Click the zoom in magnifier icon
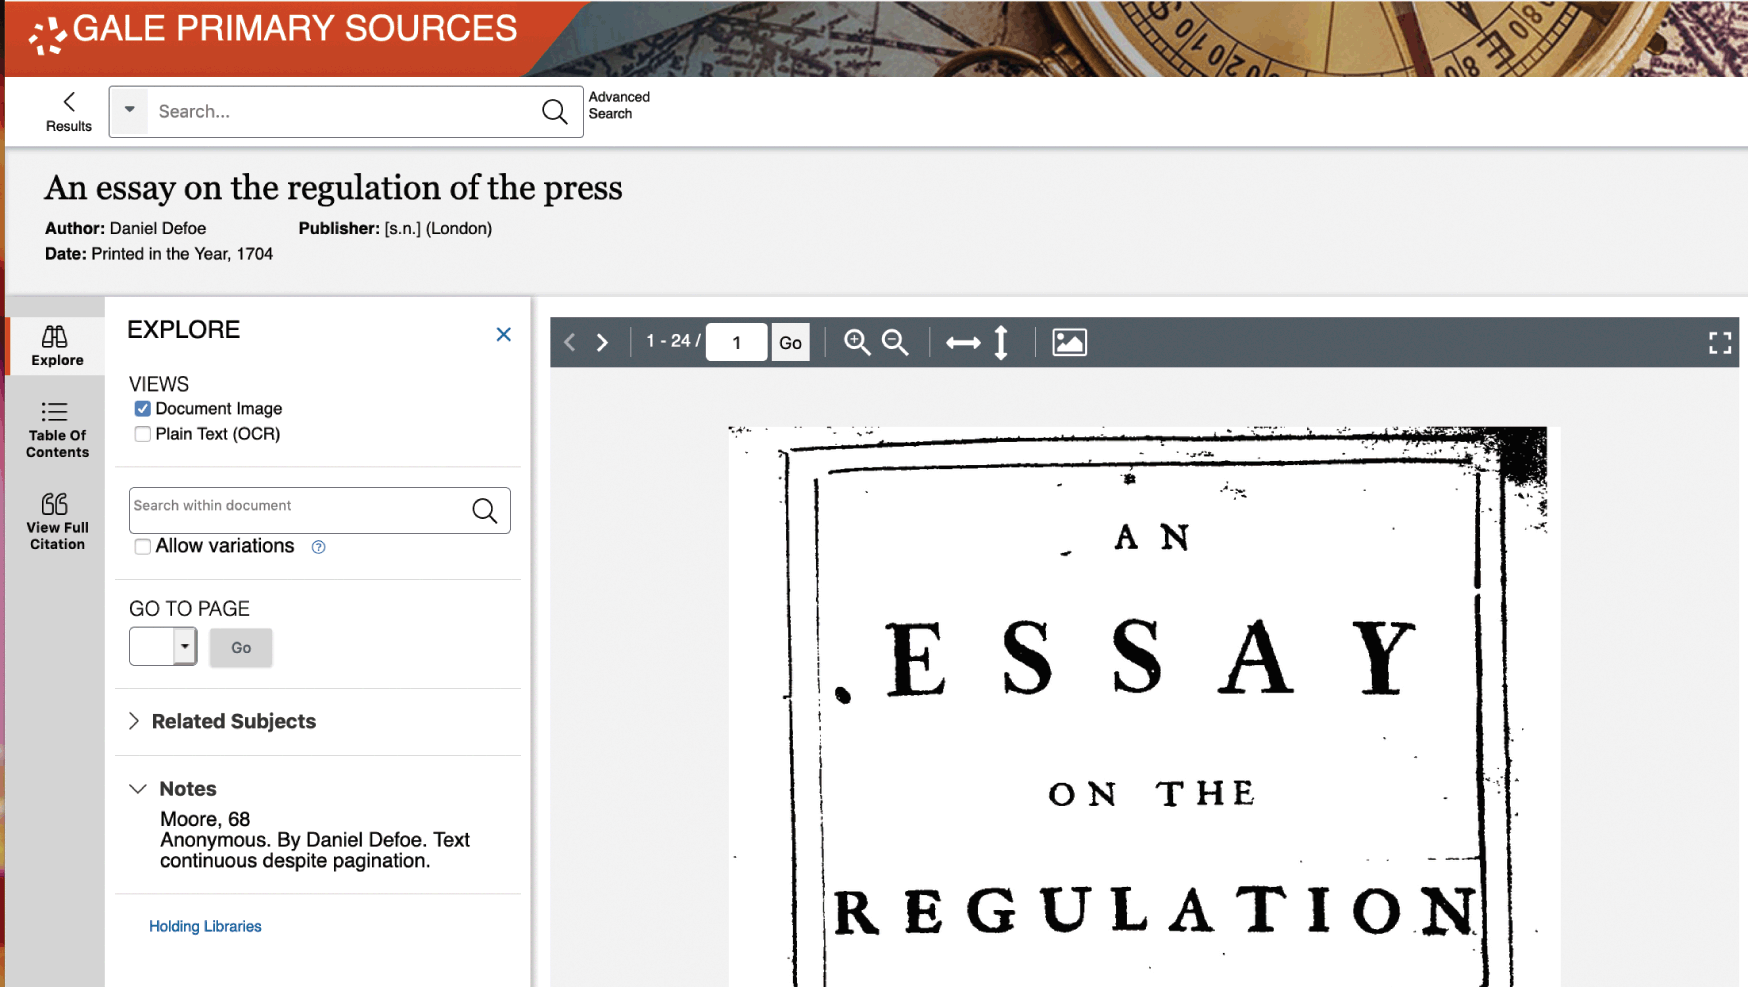This screenshot has width=1748, height=987. coord(856,343)
